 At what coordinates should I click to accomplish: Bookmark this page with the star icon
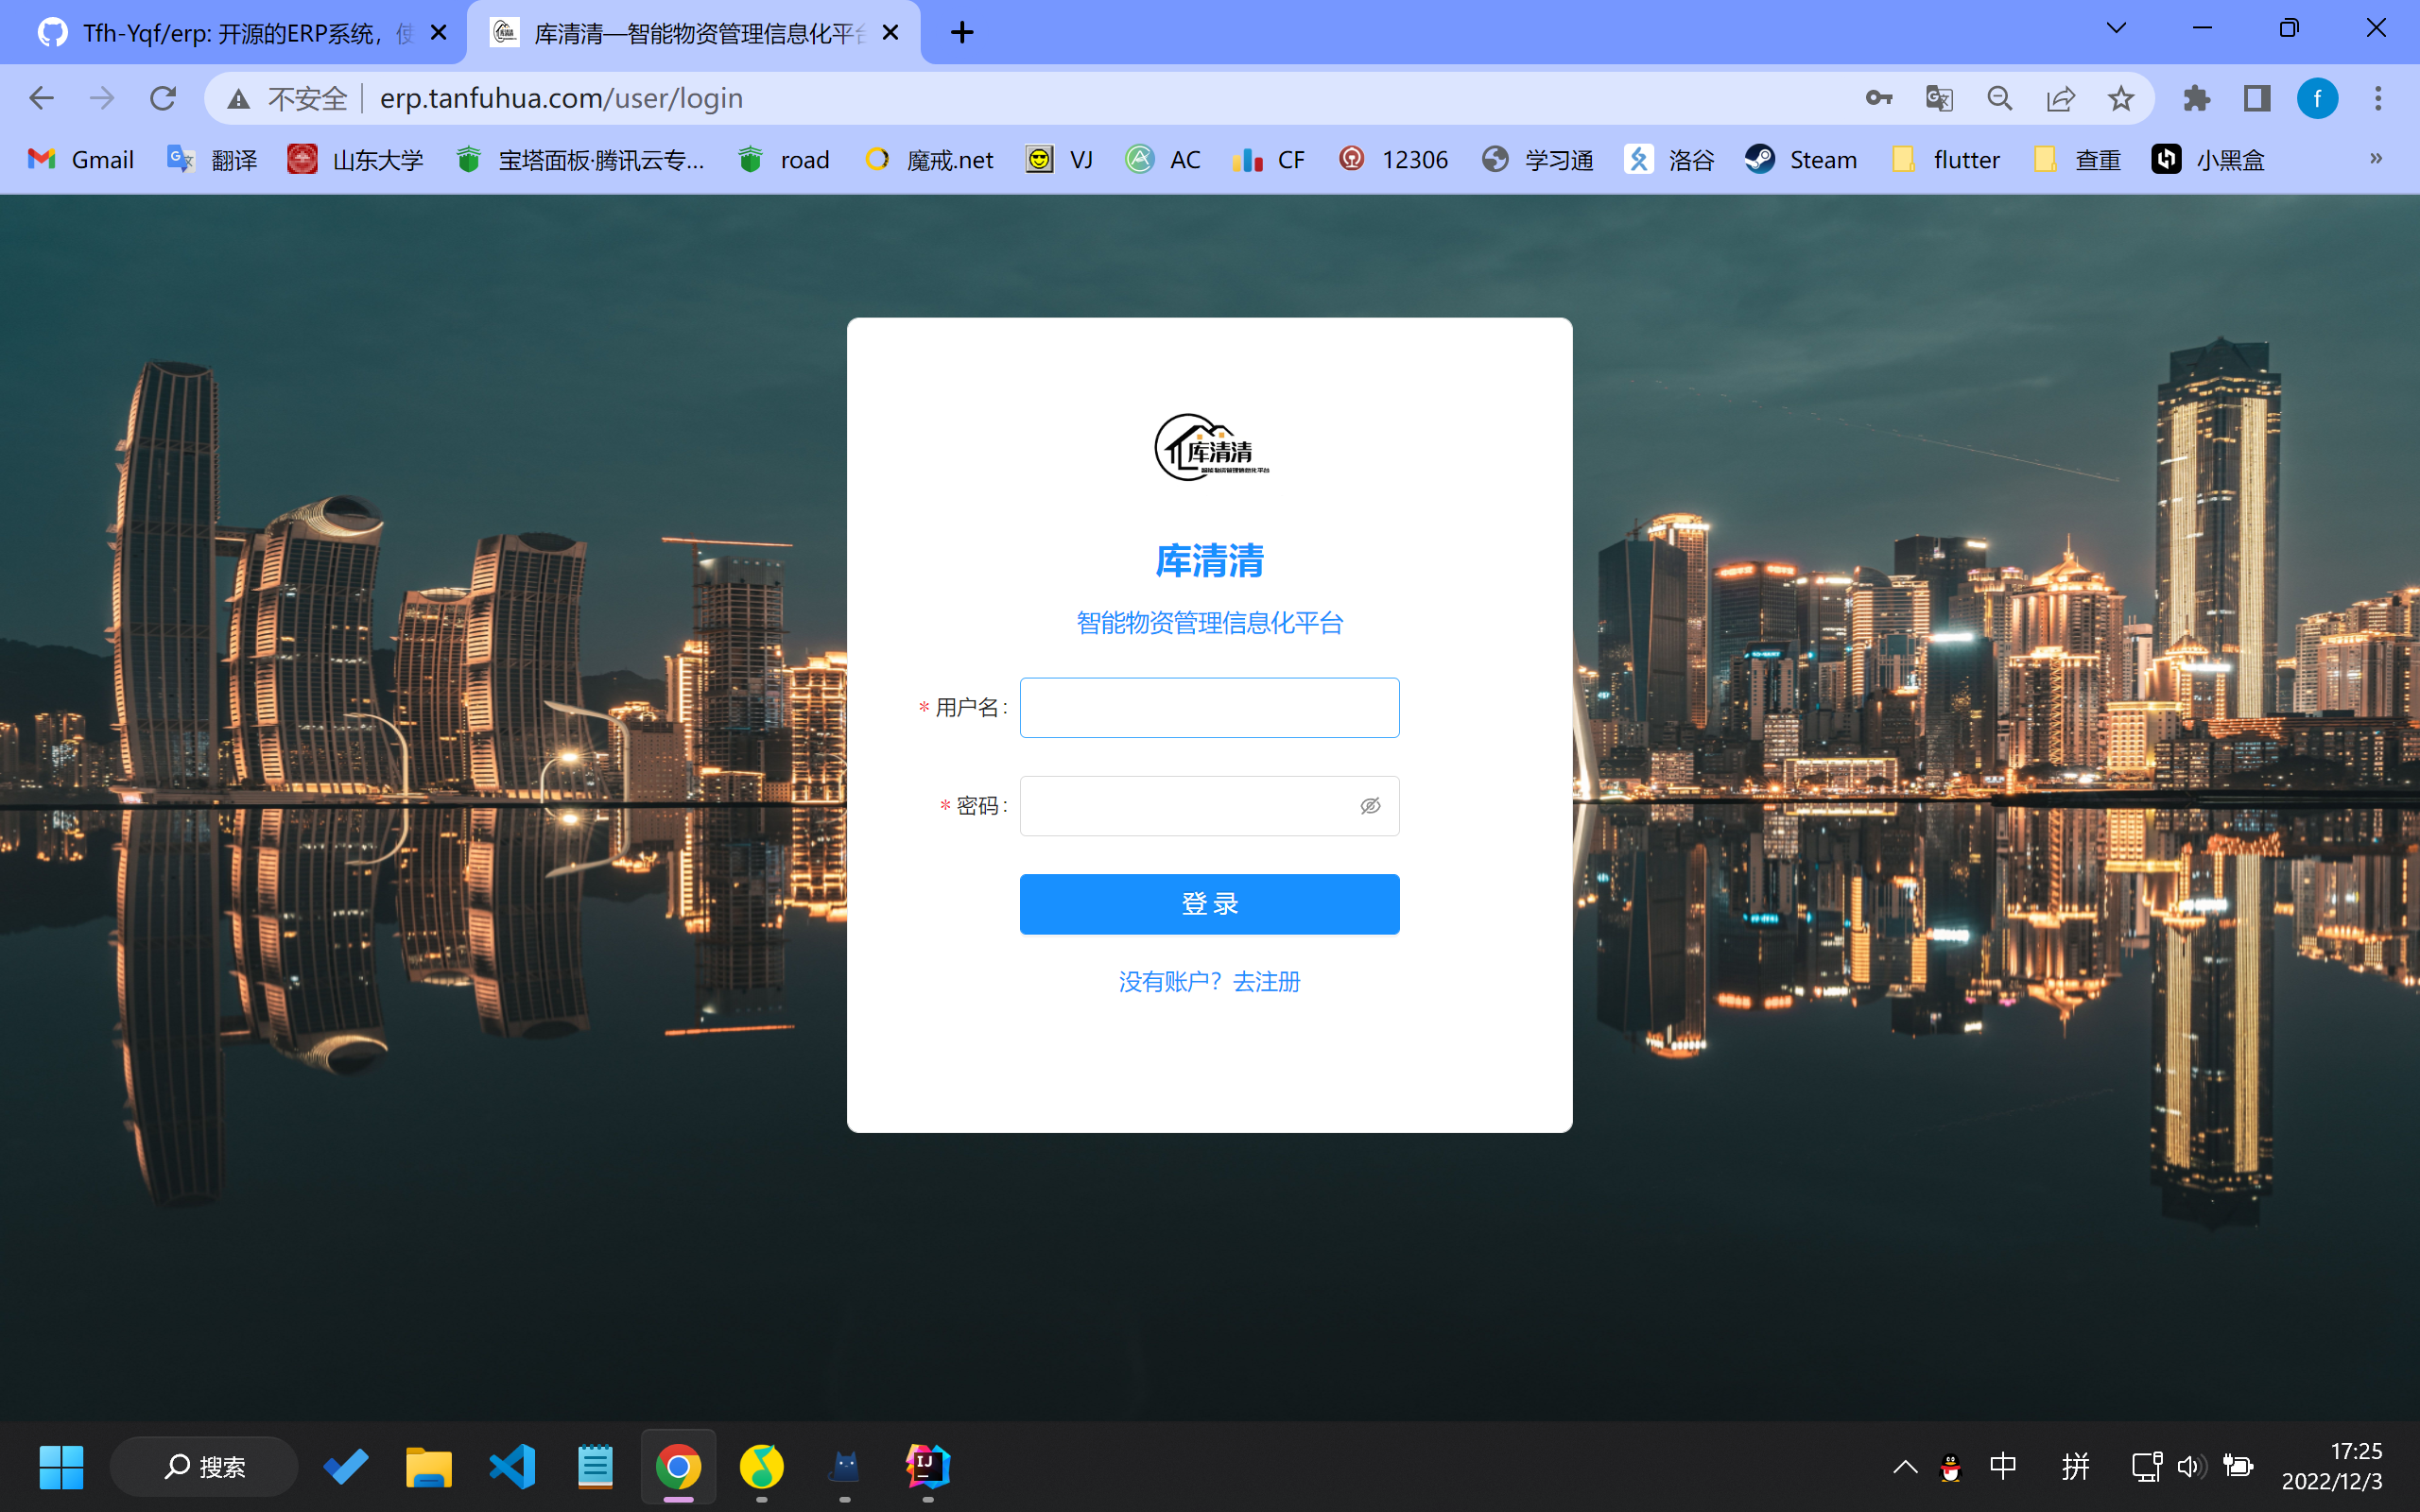[2120, 98]
